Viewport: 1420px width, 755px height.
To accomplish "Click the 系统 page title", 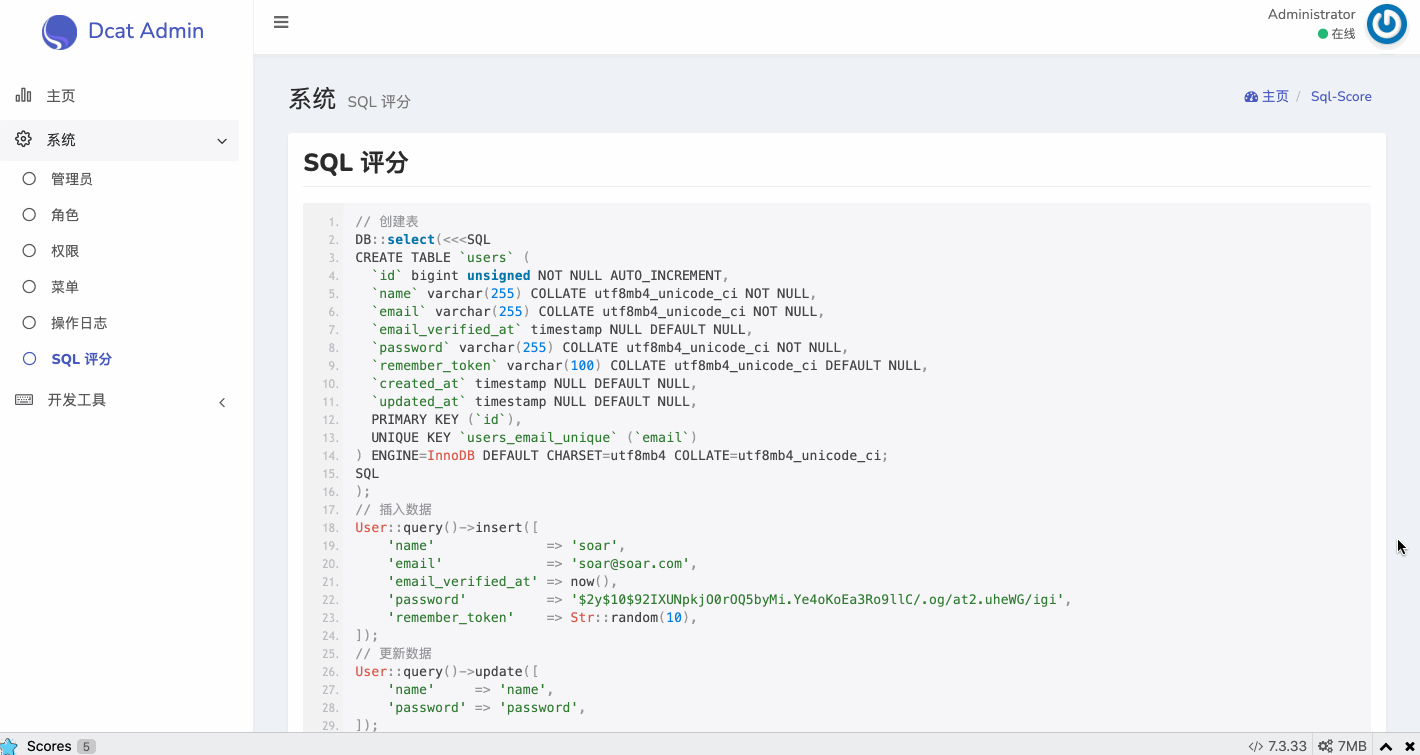I will point(312,98).
